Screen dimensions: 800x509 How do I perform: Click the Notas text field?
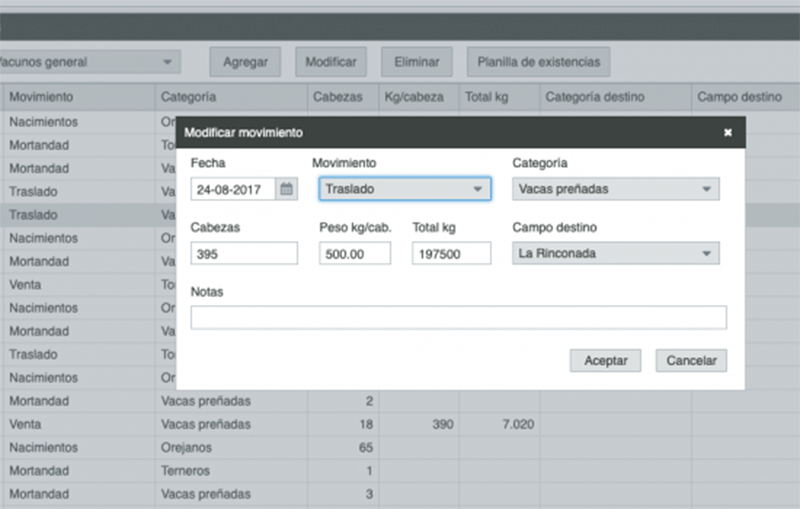459,317
